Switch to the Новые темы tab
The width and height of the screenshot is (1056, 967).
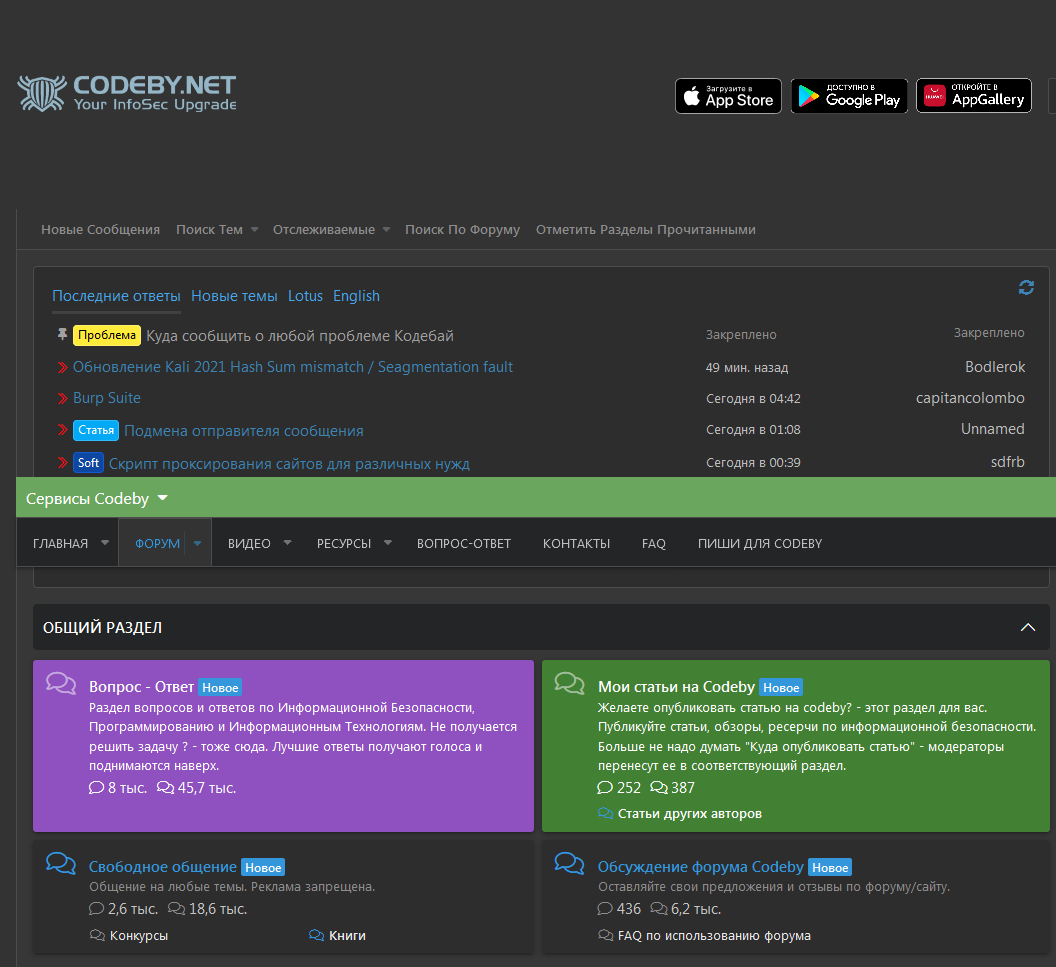[234, 296]
